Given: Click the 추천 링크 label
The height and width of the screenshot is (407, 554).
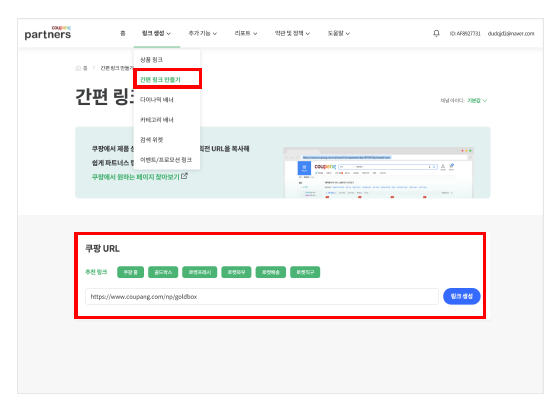Looking at the screenshot, I should pyautogui.click(x=96, y=272).
